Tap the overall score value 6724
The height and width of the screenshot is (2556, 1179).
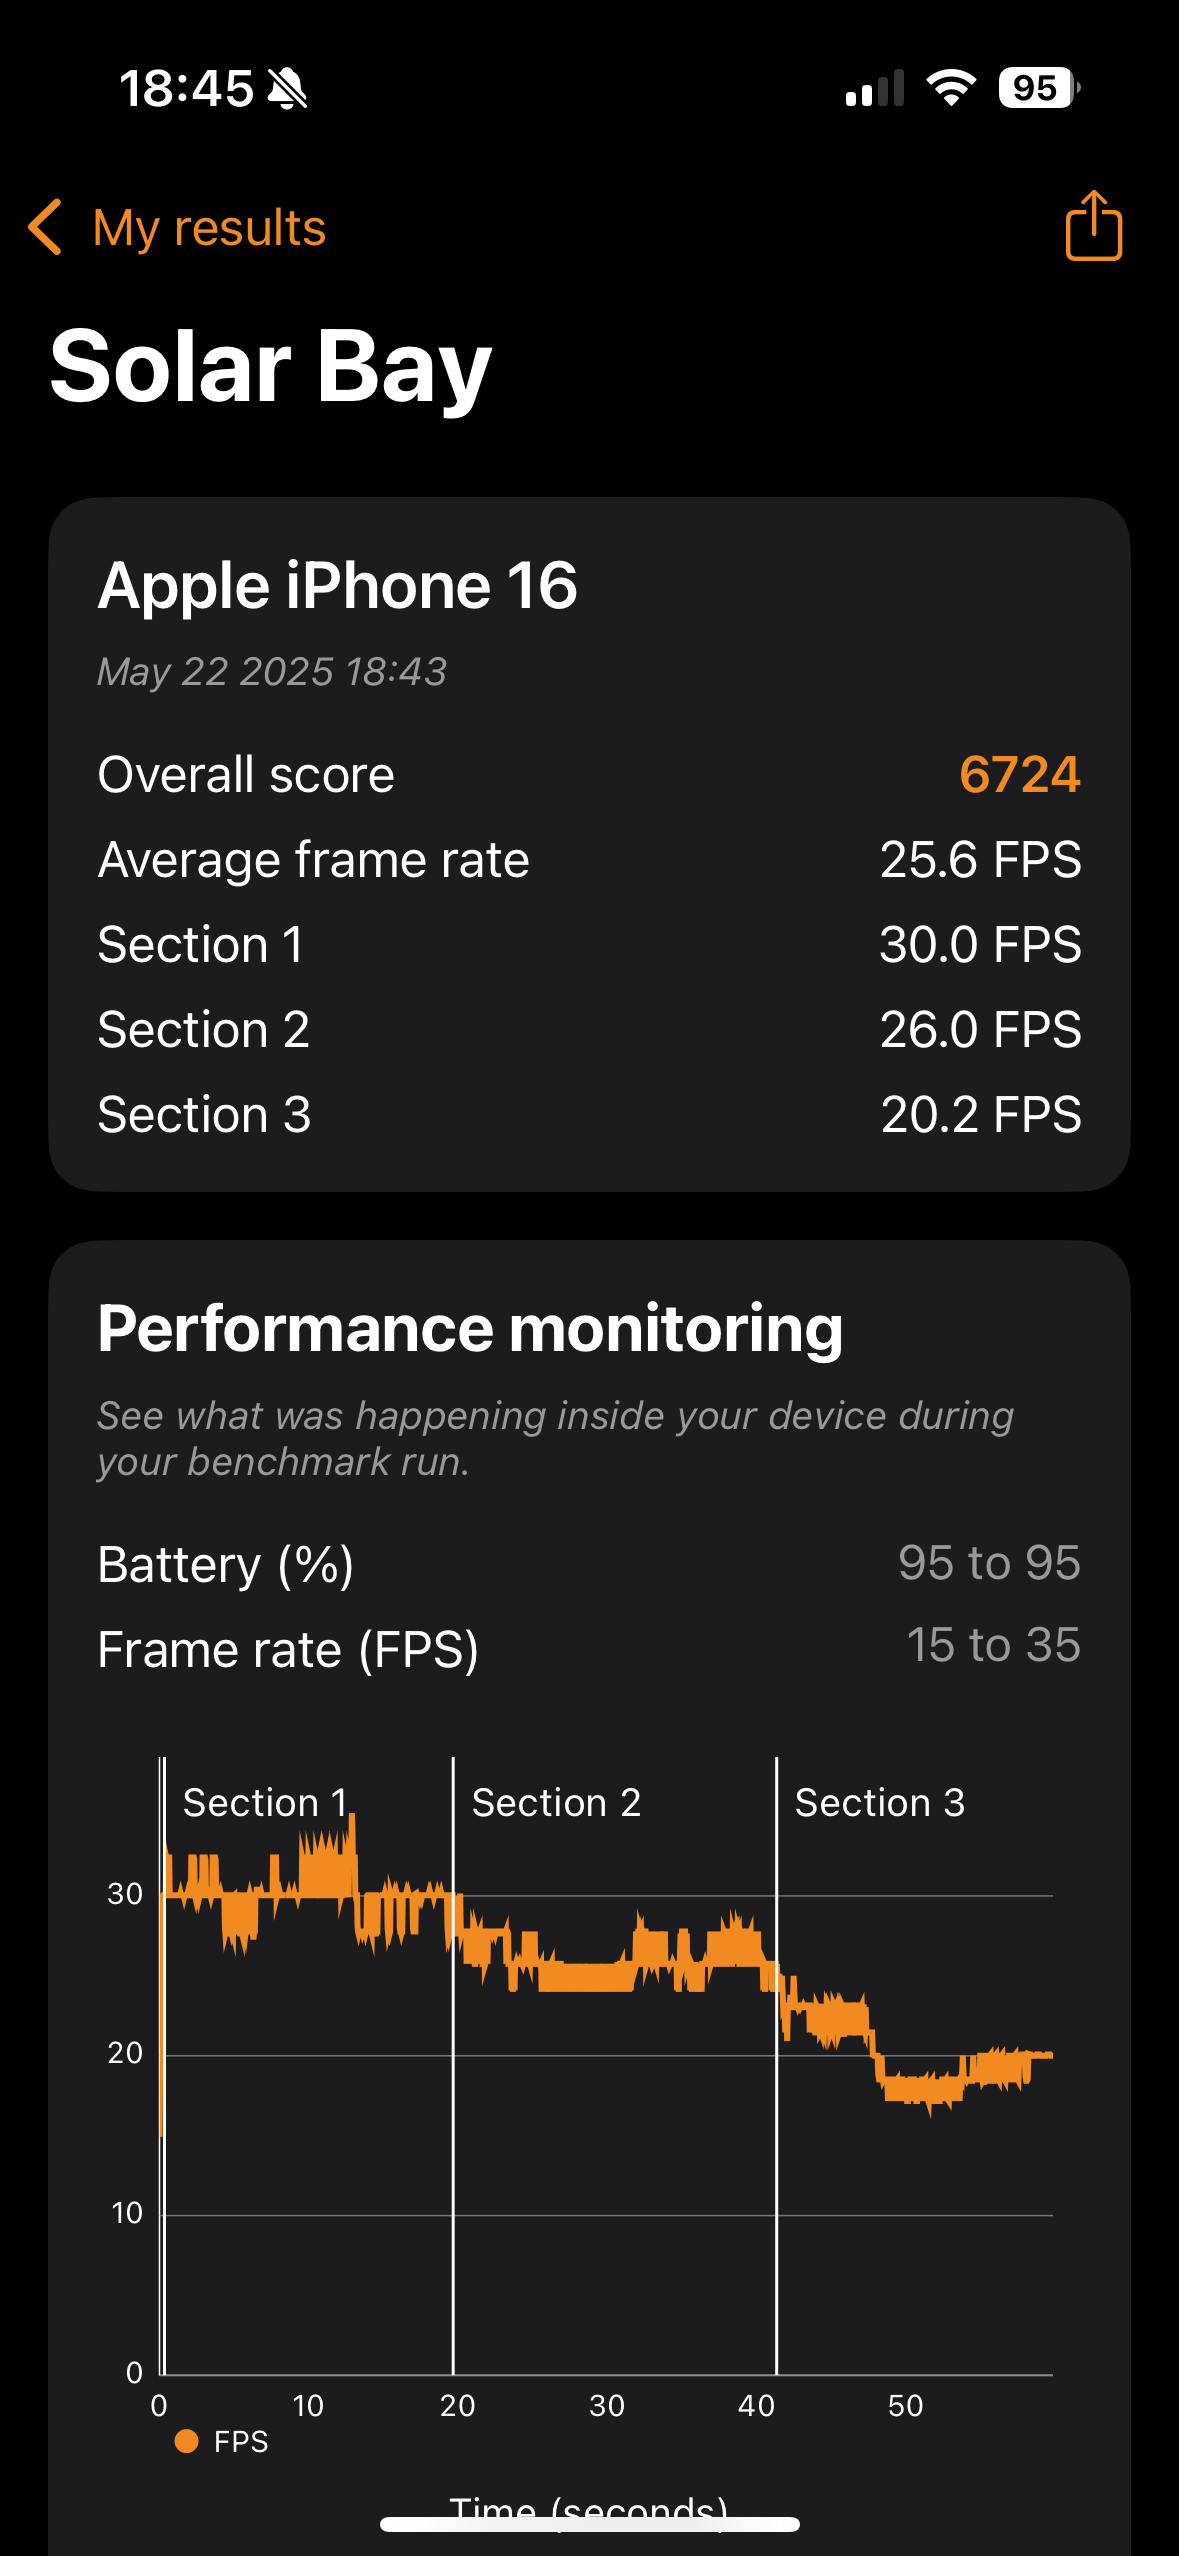coord(1019,774)
